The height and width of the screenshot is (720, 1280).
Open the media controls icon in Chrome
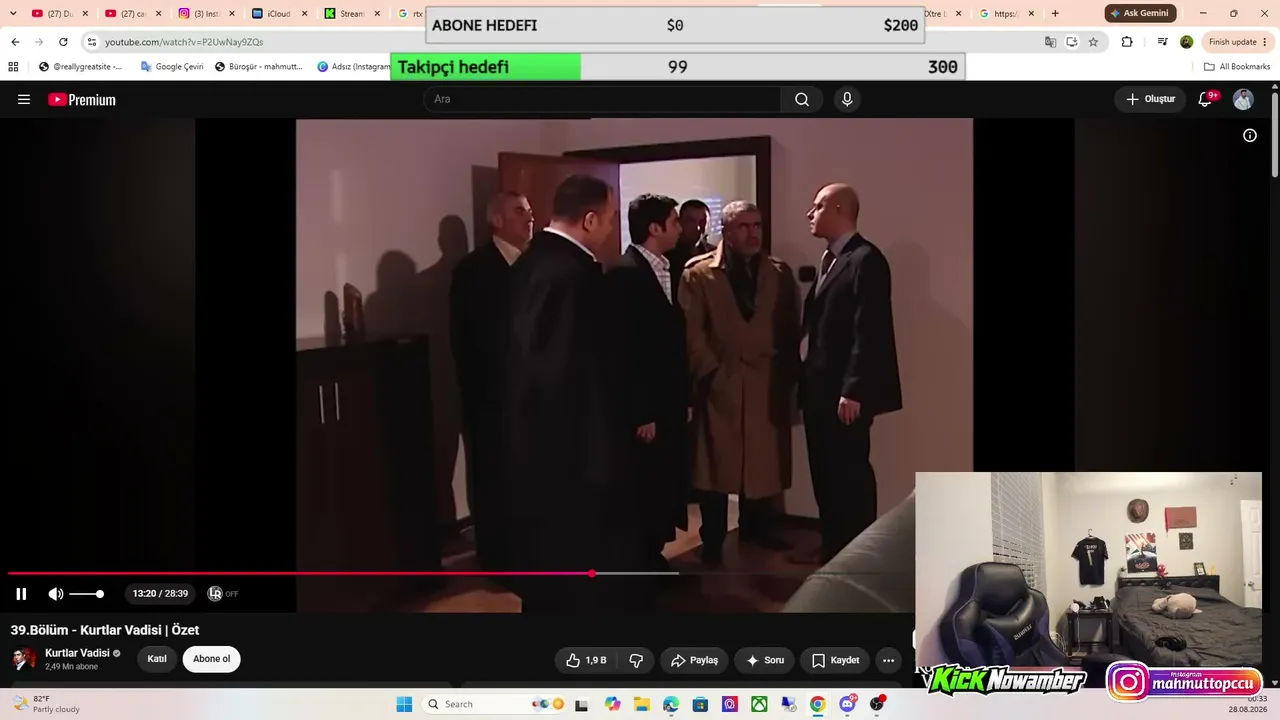click(1162, 42)
